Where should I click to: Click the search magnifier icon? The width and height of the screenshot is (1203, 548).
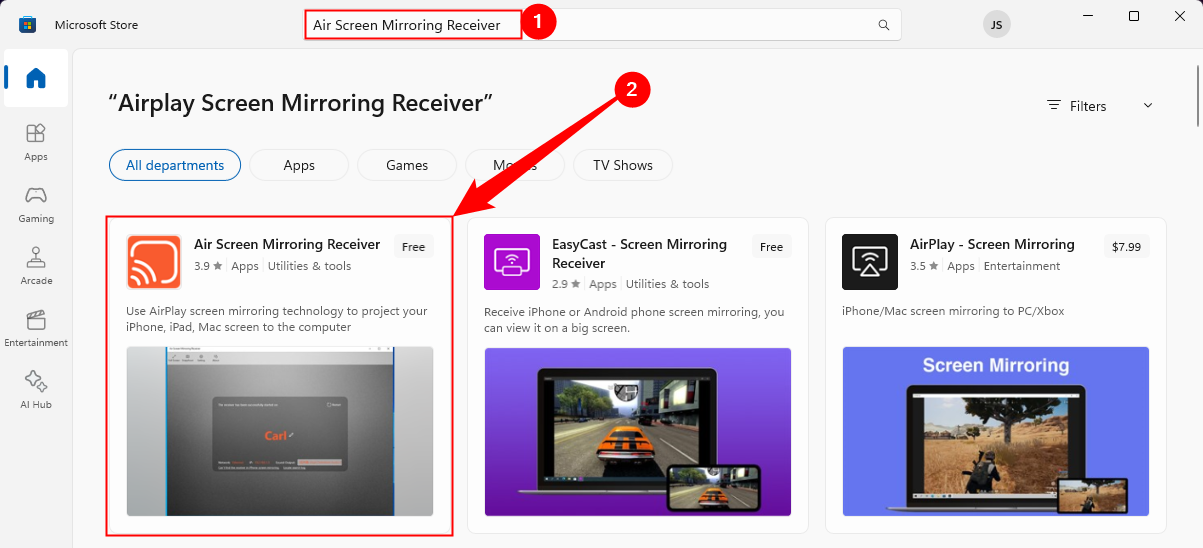tap(883, 25)
